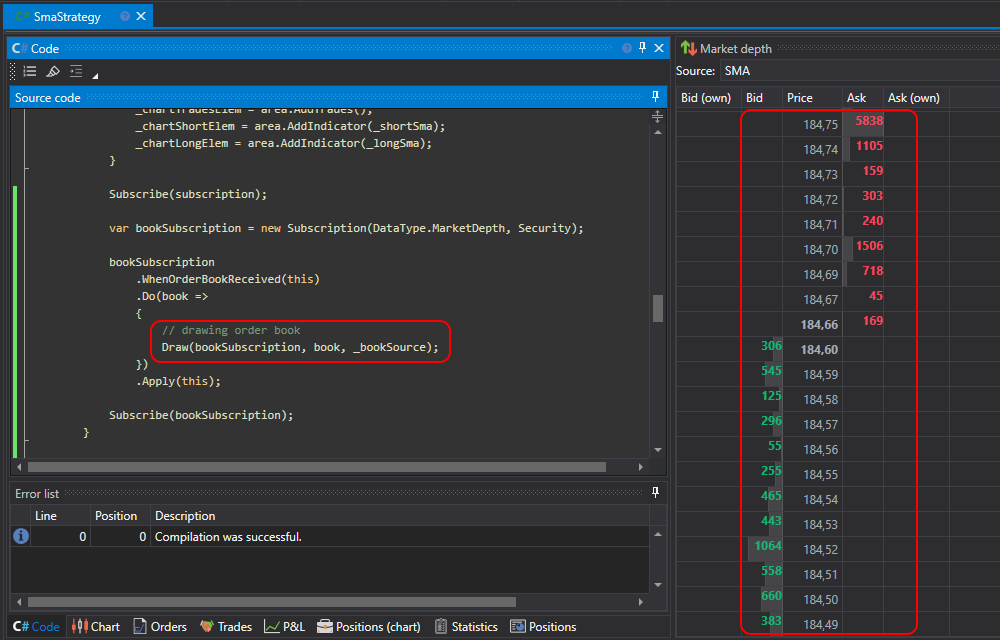Switch to the P&L tab
Screen dimensions: 1000x640
[285, 627]
